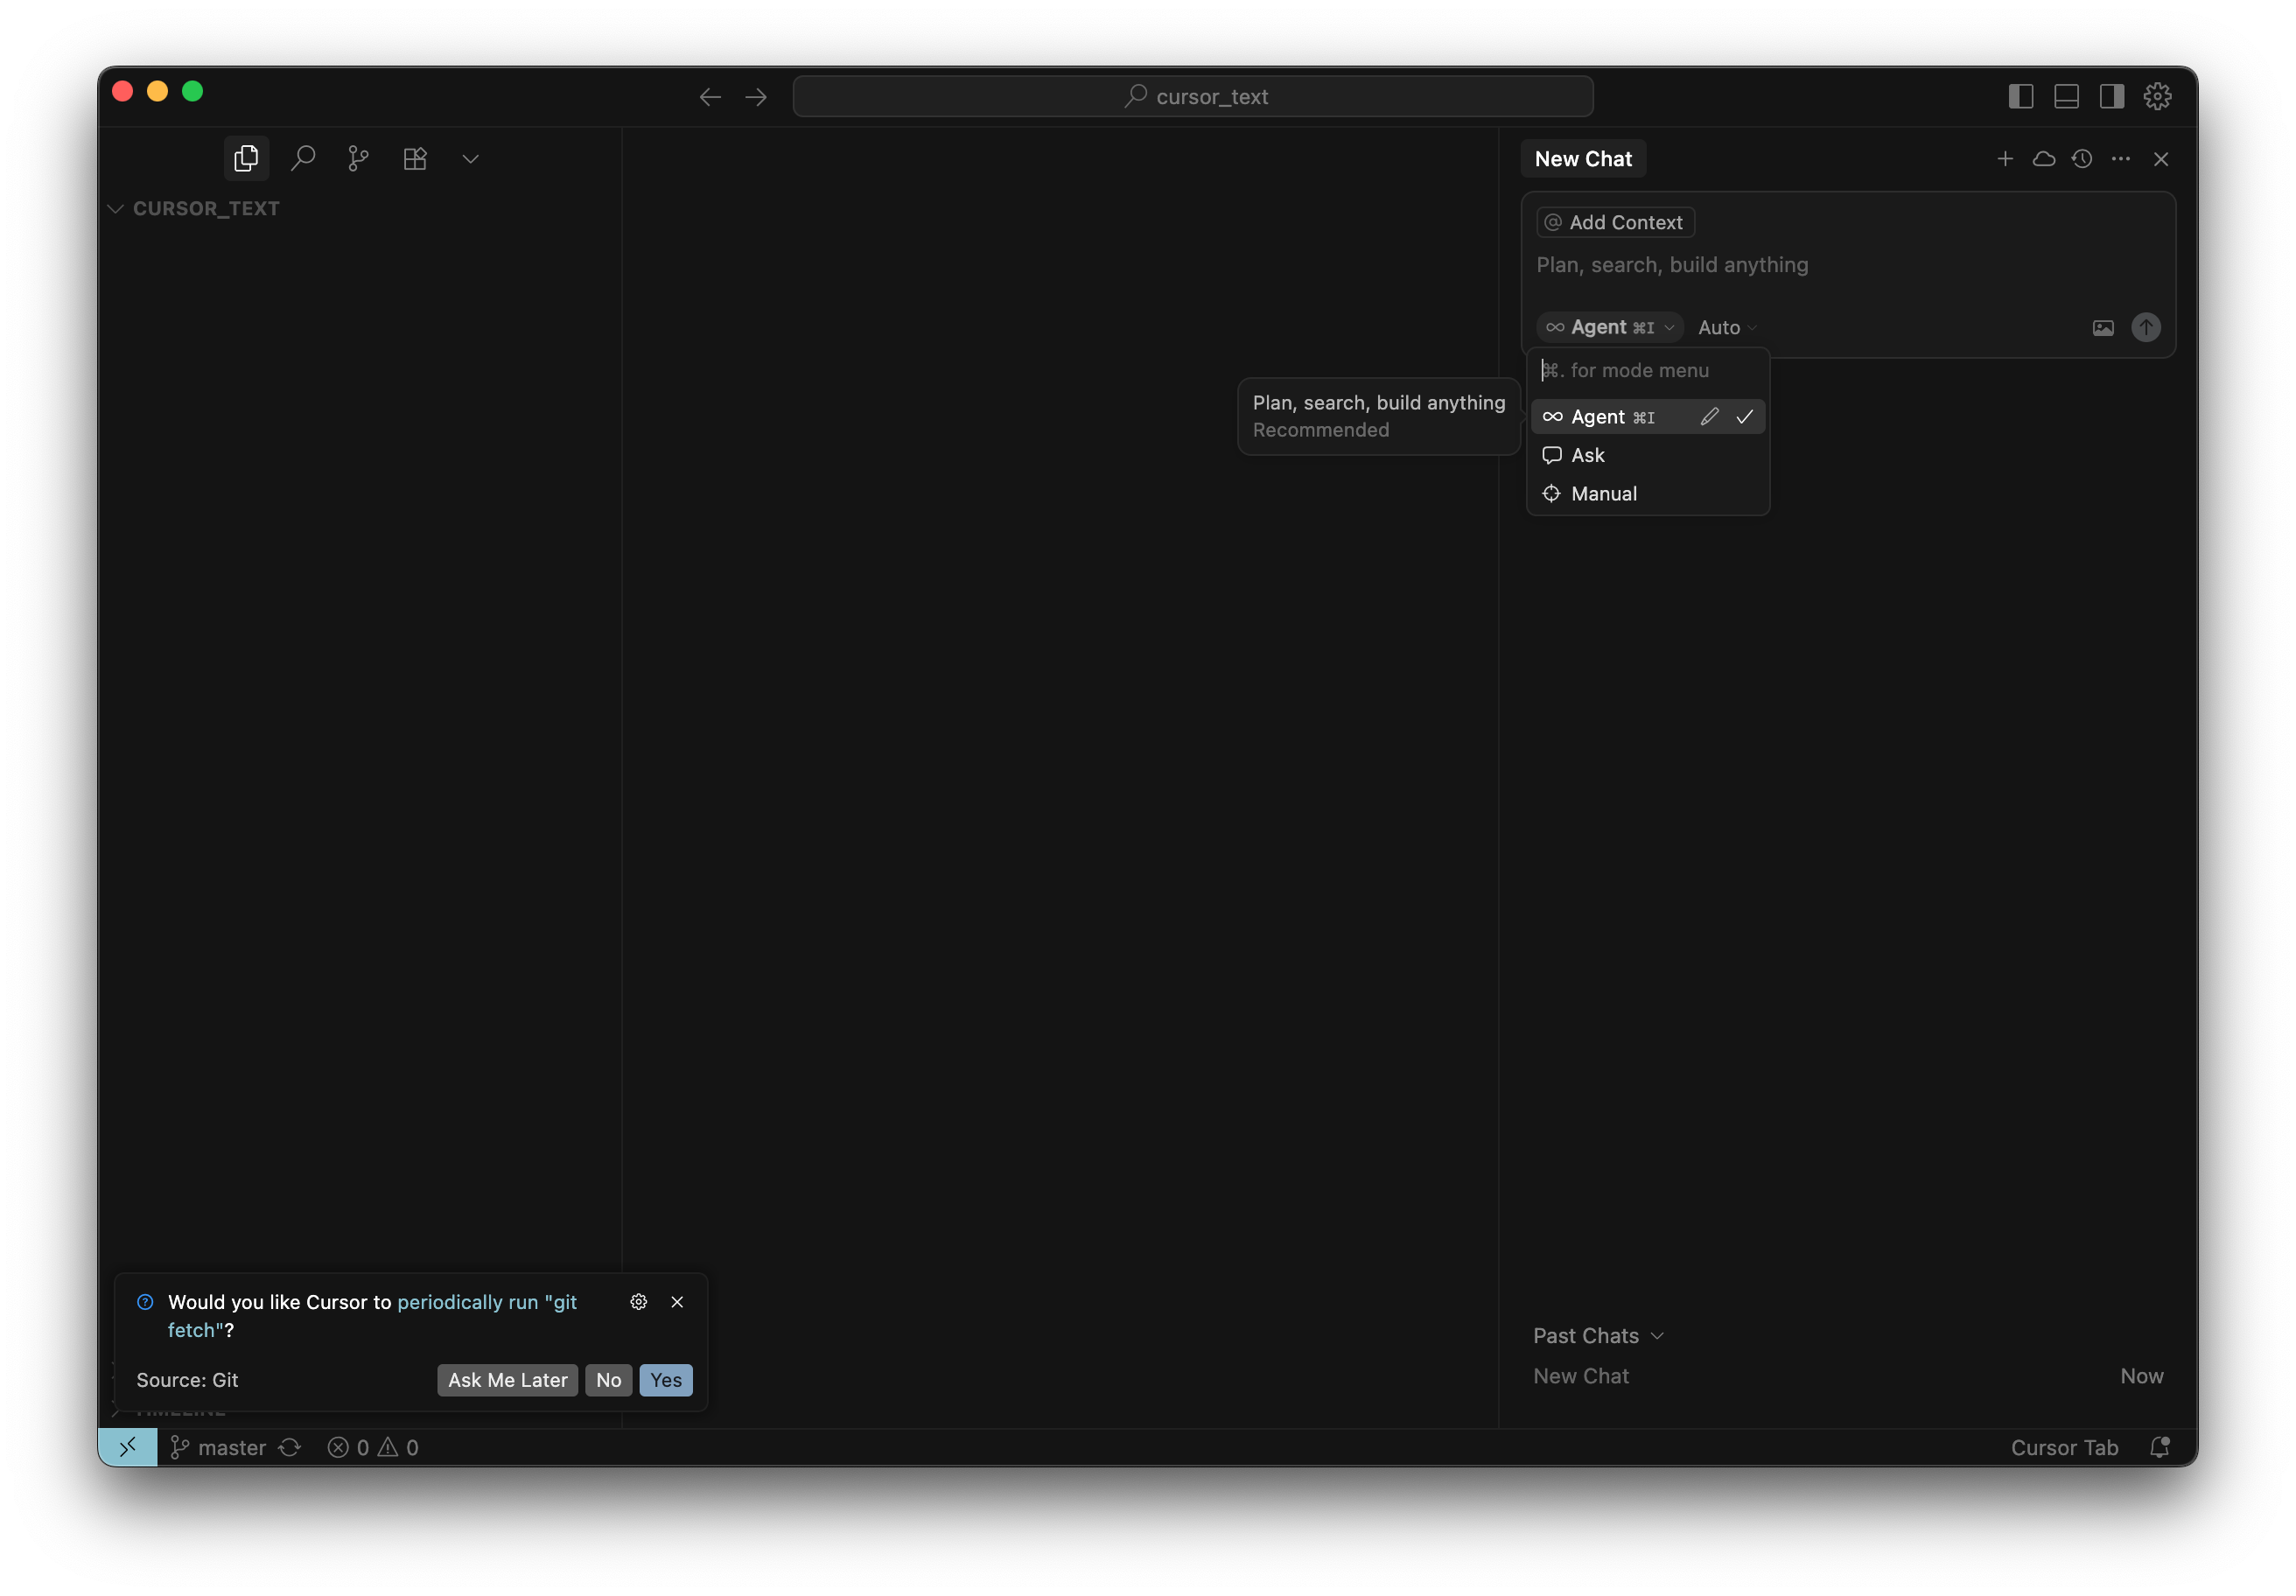The height and width of the screenshot is (1596, 2296).
Task: Open the Extensions view
Action: coord(415,159)
